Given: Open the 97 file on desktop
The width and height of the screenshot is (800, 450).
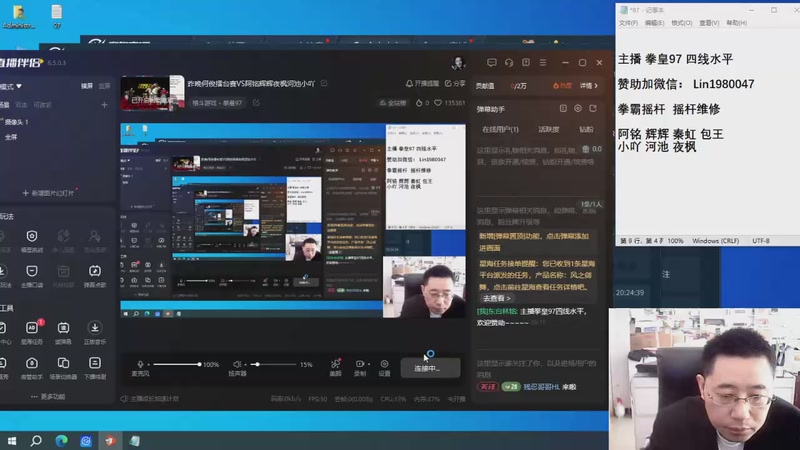Looking at the screenshot, I should click(57, 16).
